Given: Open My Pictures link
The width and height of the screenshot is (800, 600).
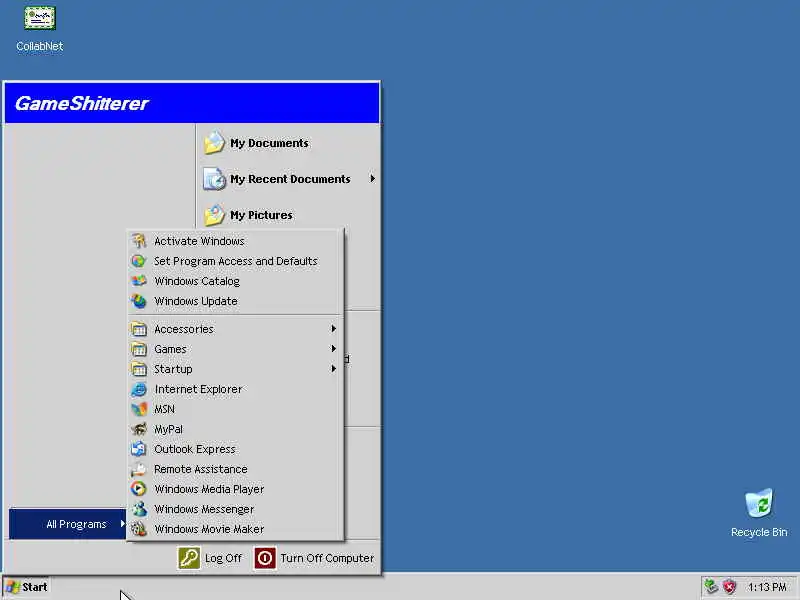Looking at the screenshot, I should 261,215.
